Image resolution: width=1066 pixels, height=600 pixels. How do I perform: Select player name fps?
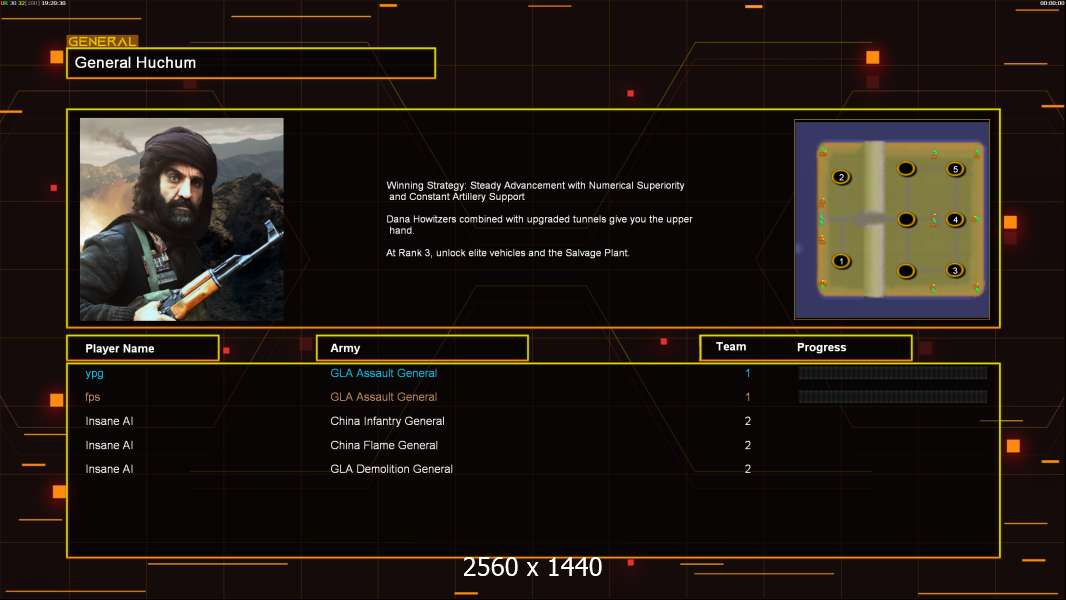(x=92, y=397)
